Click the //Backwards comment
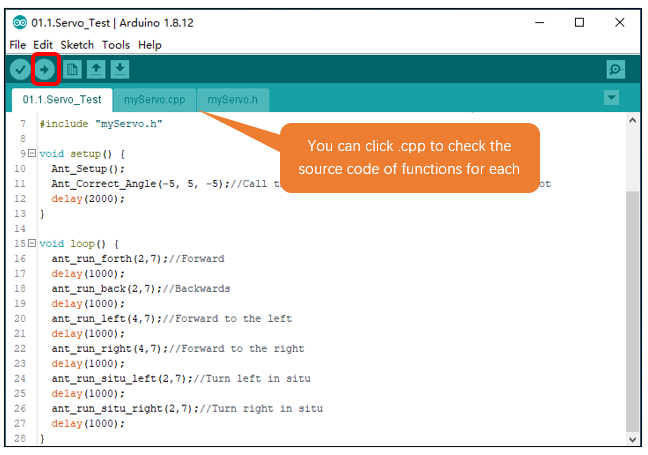The image size is (648, 455). [x=197, y=288]
